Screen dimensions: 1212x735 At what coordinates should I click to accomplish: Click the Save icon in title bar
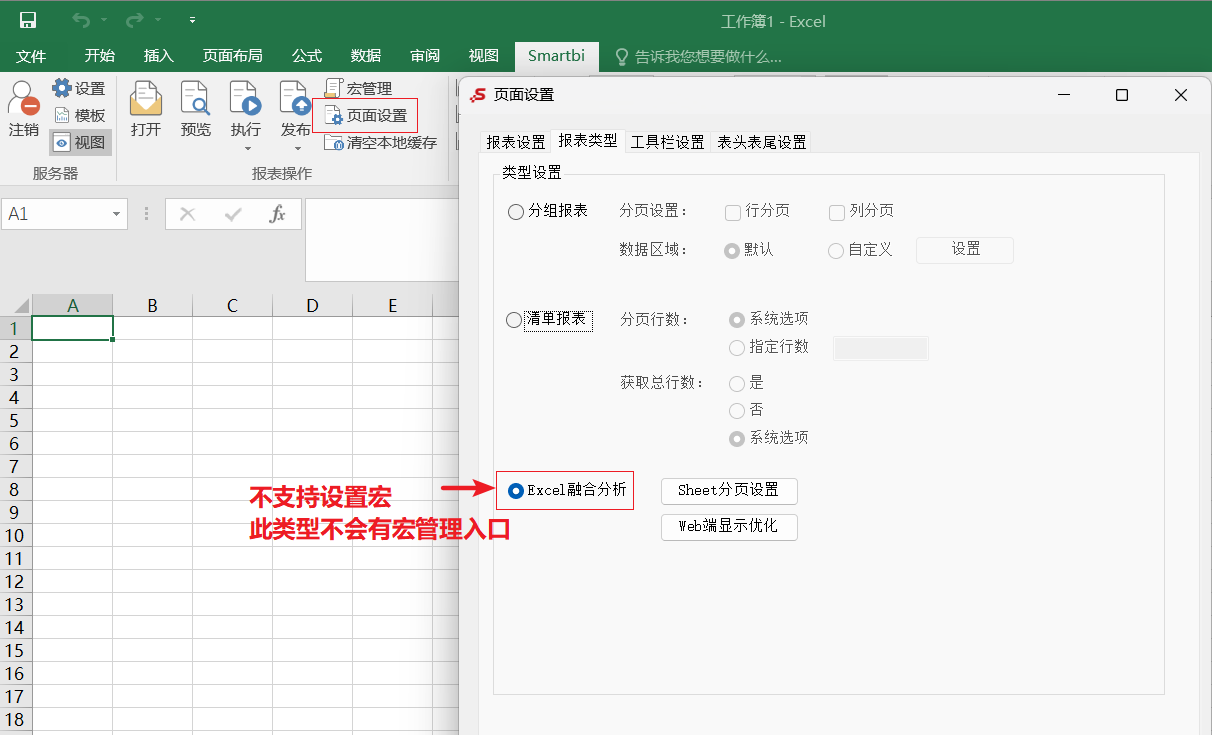point(28,20)
